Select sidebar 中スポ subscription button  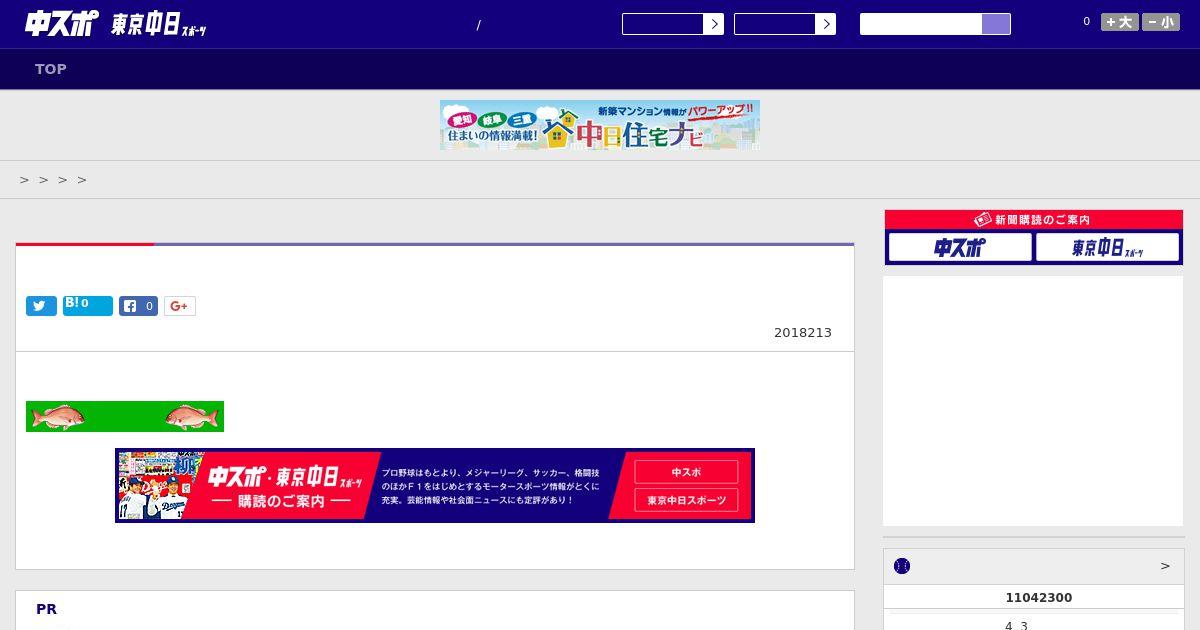click(x=960, y=247)
